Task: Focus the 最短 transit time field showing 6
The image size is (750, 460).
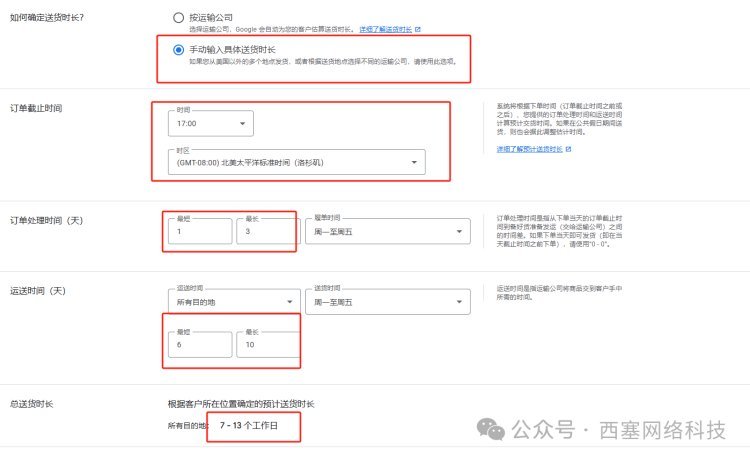Action: (198, 343)
